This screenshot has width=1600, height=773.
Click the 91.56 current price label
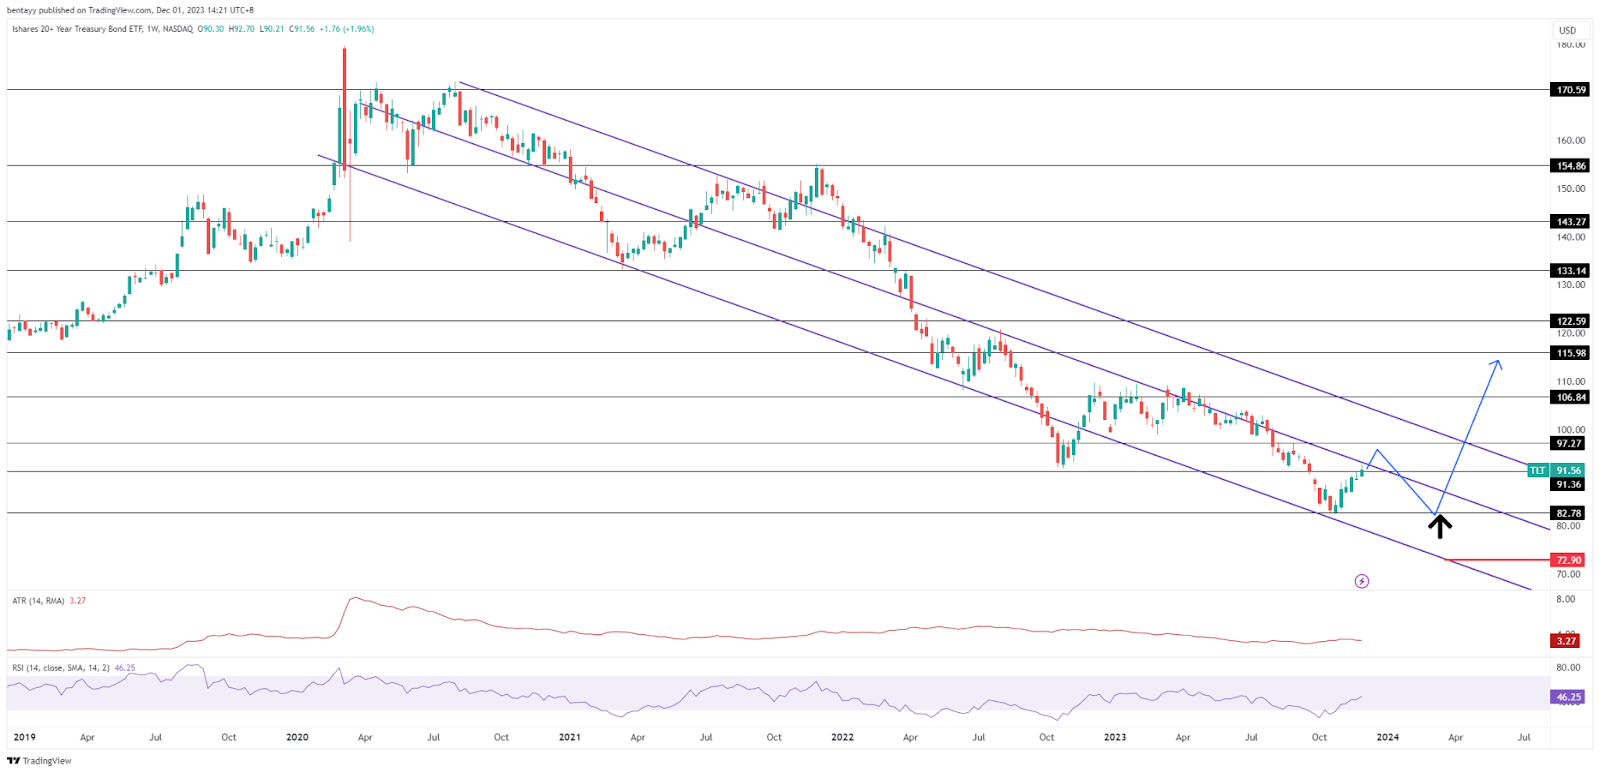(1569, 470)
